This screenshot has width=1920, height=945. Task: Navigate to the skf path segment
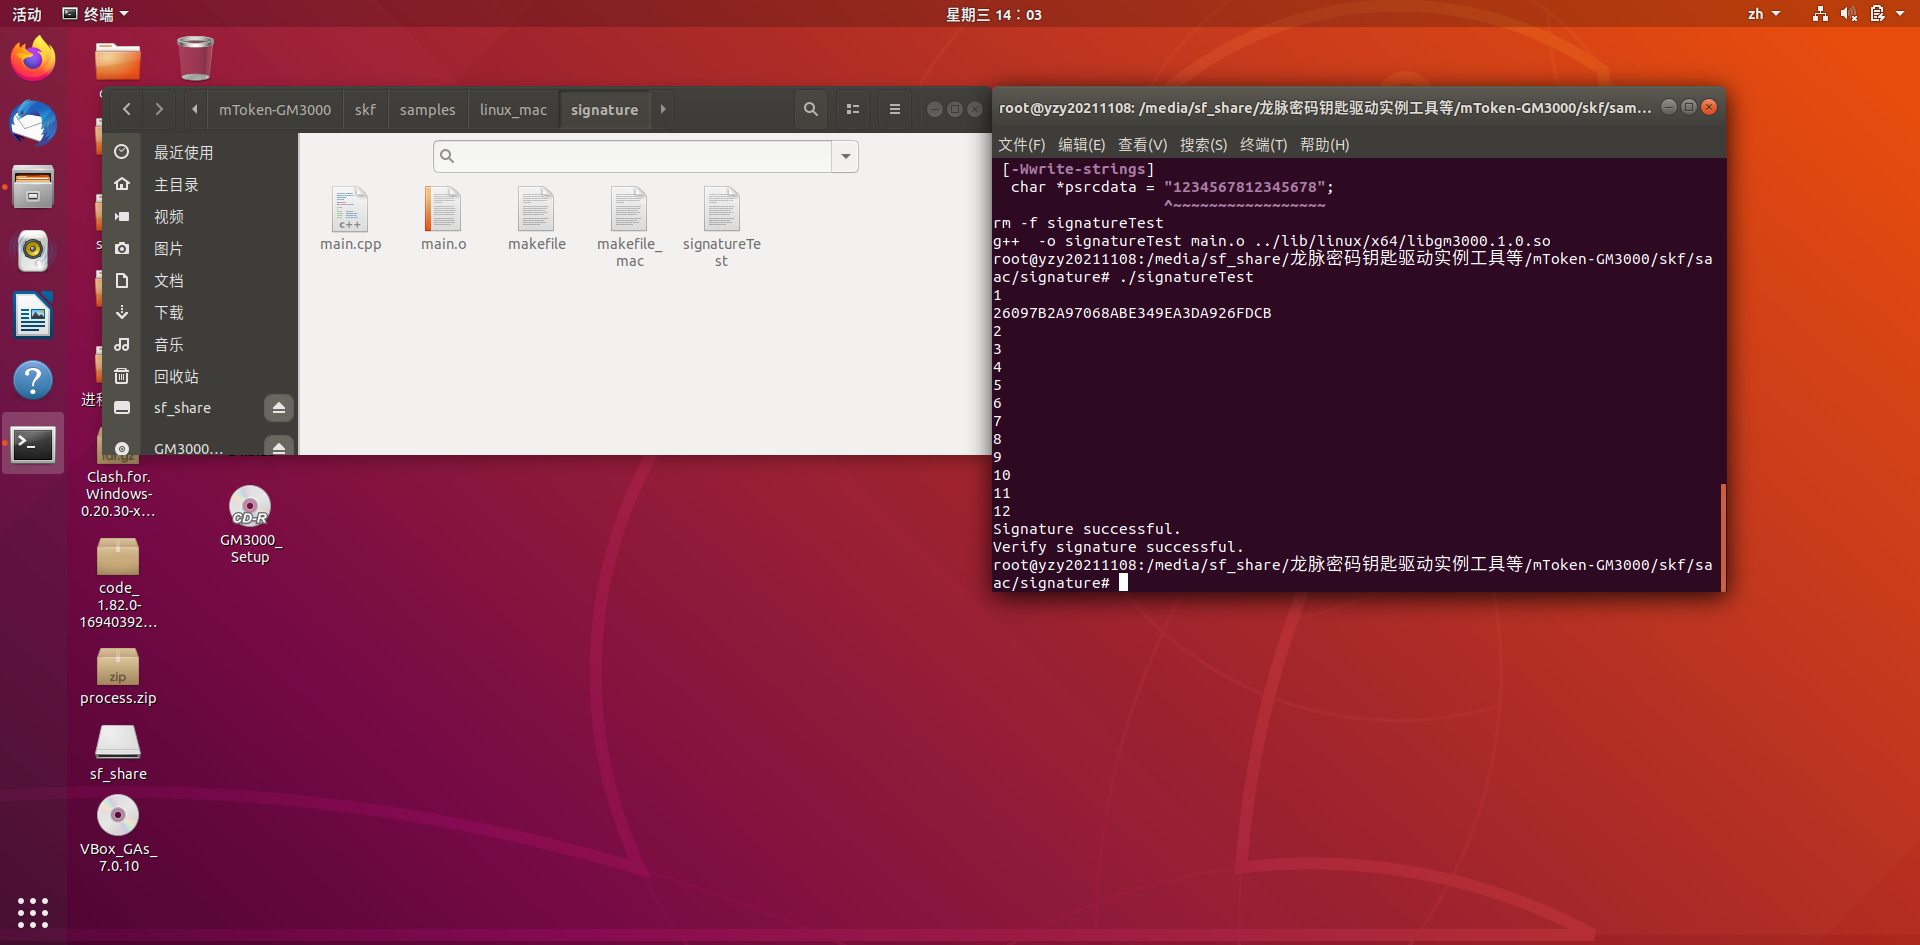coord(365,109)
